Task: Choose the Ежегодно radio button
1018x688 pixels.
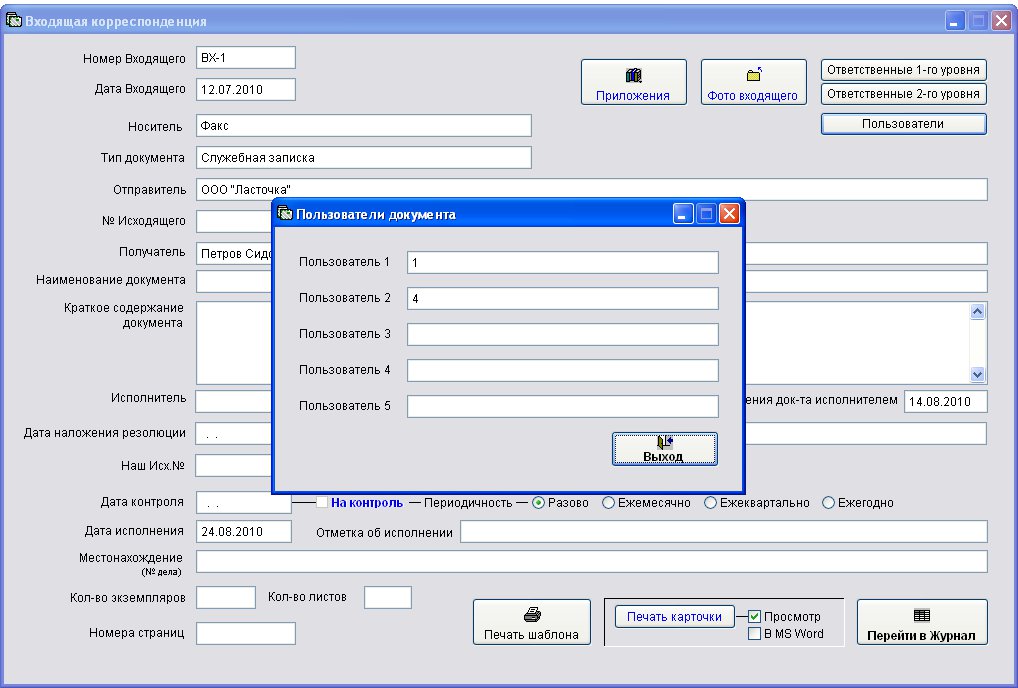Action: (828, 503)
